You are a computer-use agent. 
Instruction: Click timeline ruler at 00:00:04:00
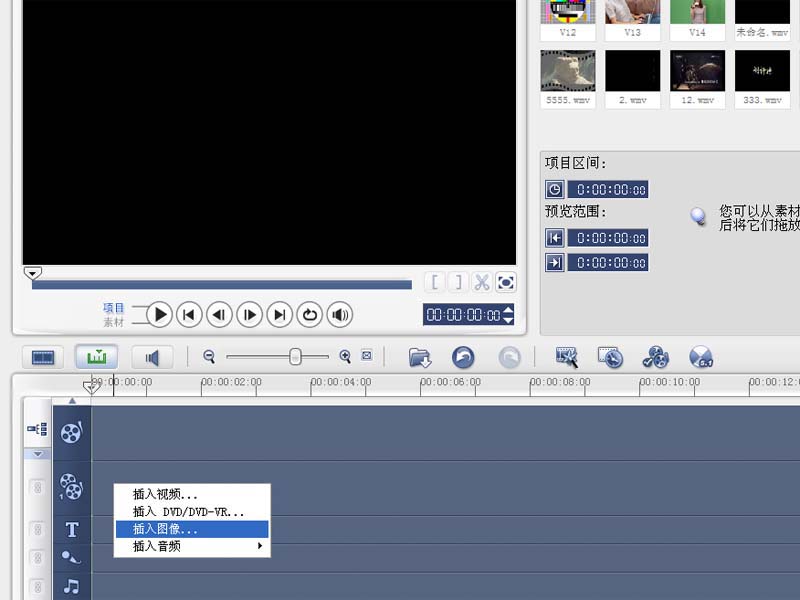(x=341, y=382)
